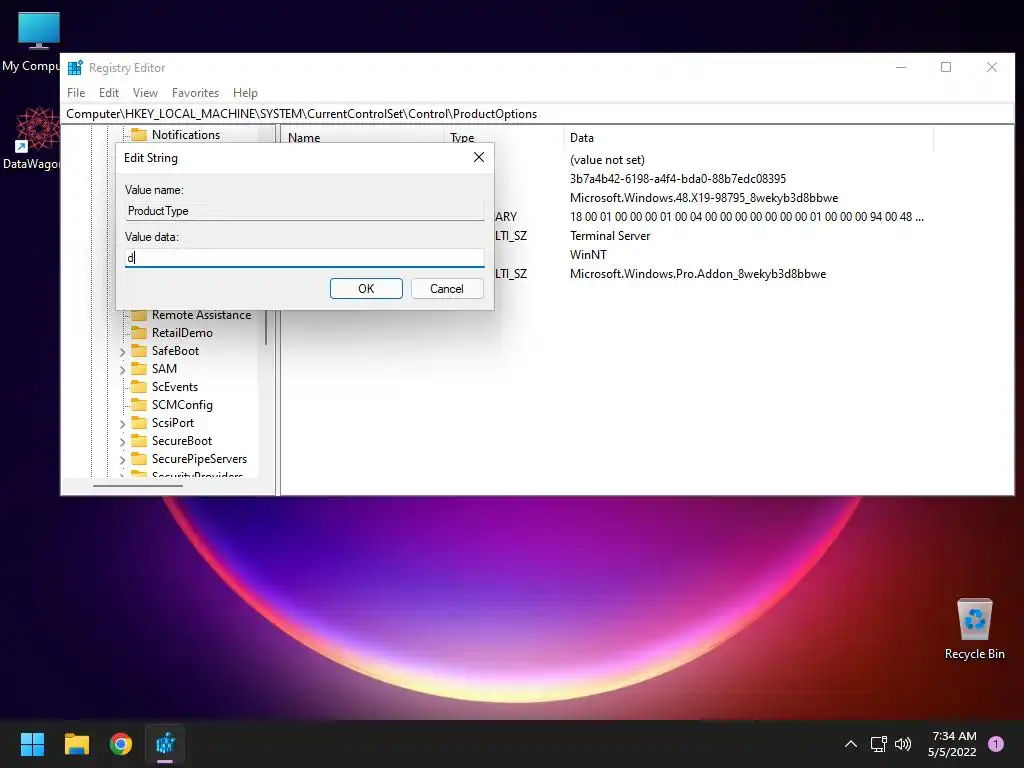Open the Edit menu
1024x768 pixels.
point(108,93)
